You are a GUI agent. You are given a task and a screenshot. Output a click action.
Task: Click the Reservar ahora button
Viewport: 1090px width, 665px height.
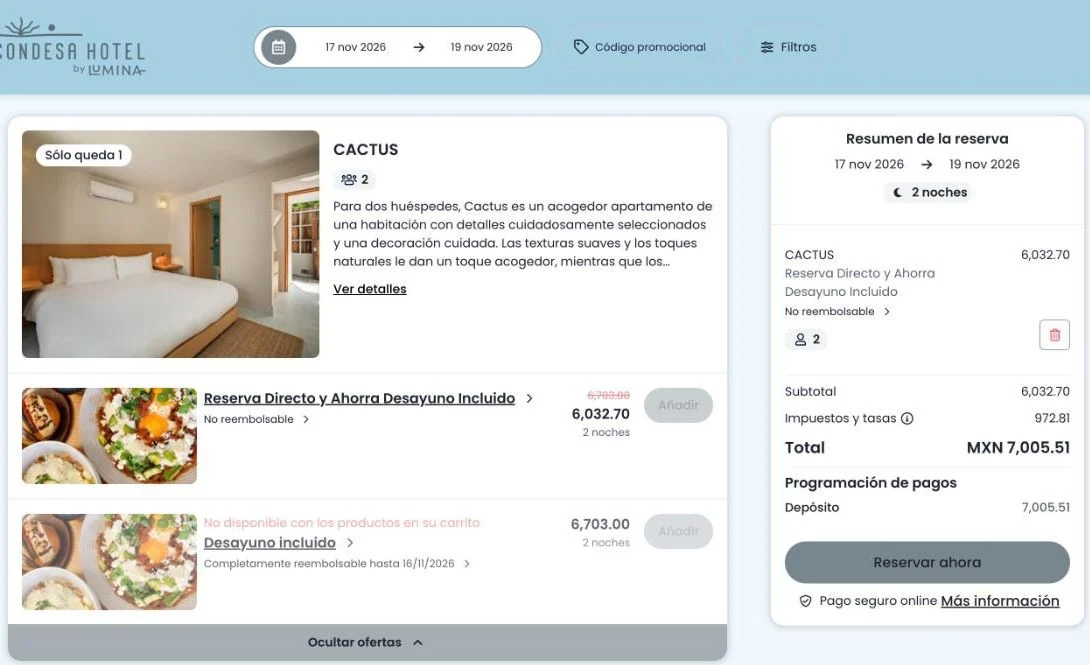927,562
